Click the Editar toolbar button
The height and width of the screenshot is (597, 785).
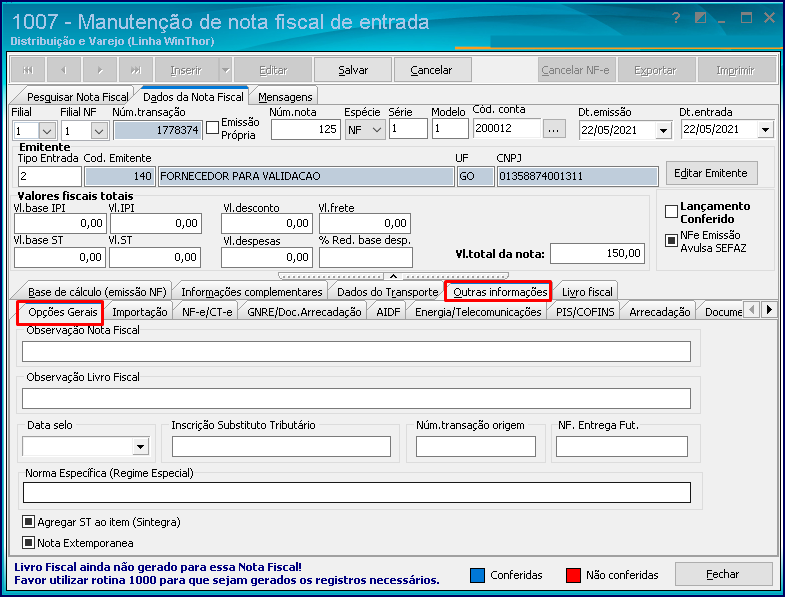[273, 70]
